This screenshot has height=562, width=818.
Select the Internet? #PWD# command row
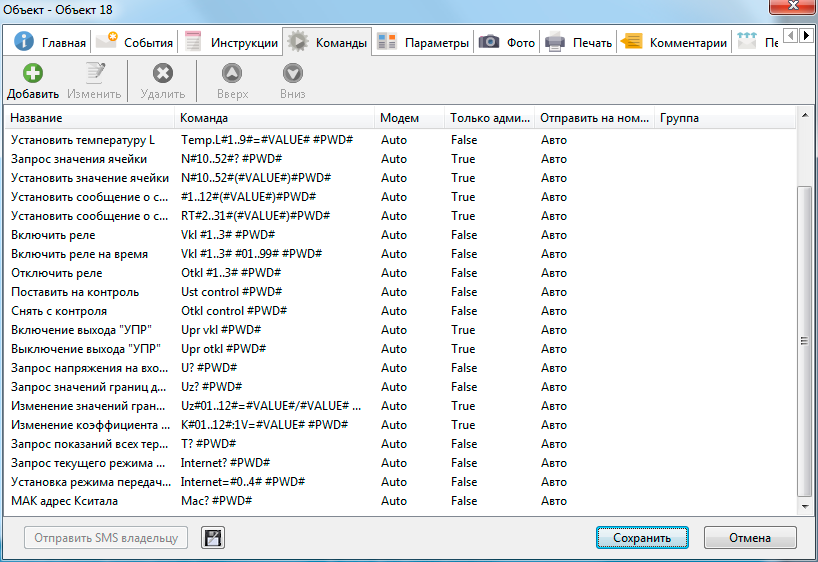click(x=400, y=463)
